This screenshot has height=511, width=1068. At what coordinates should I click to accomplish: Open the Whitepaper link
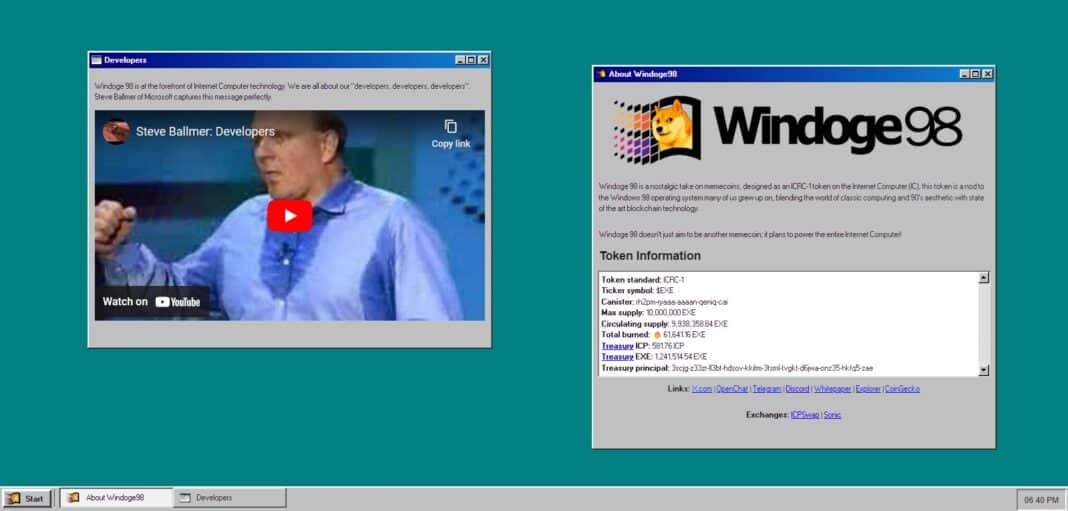(832, 389)
